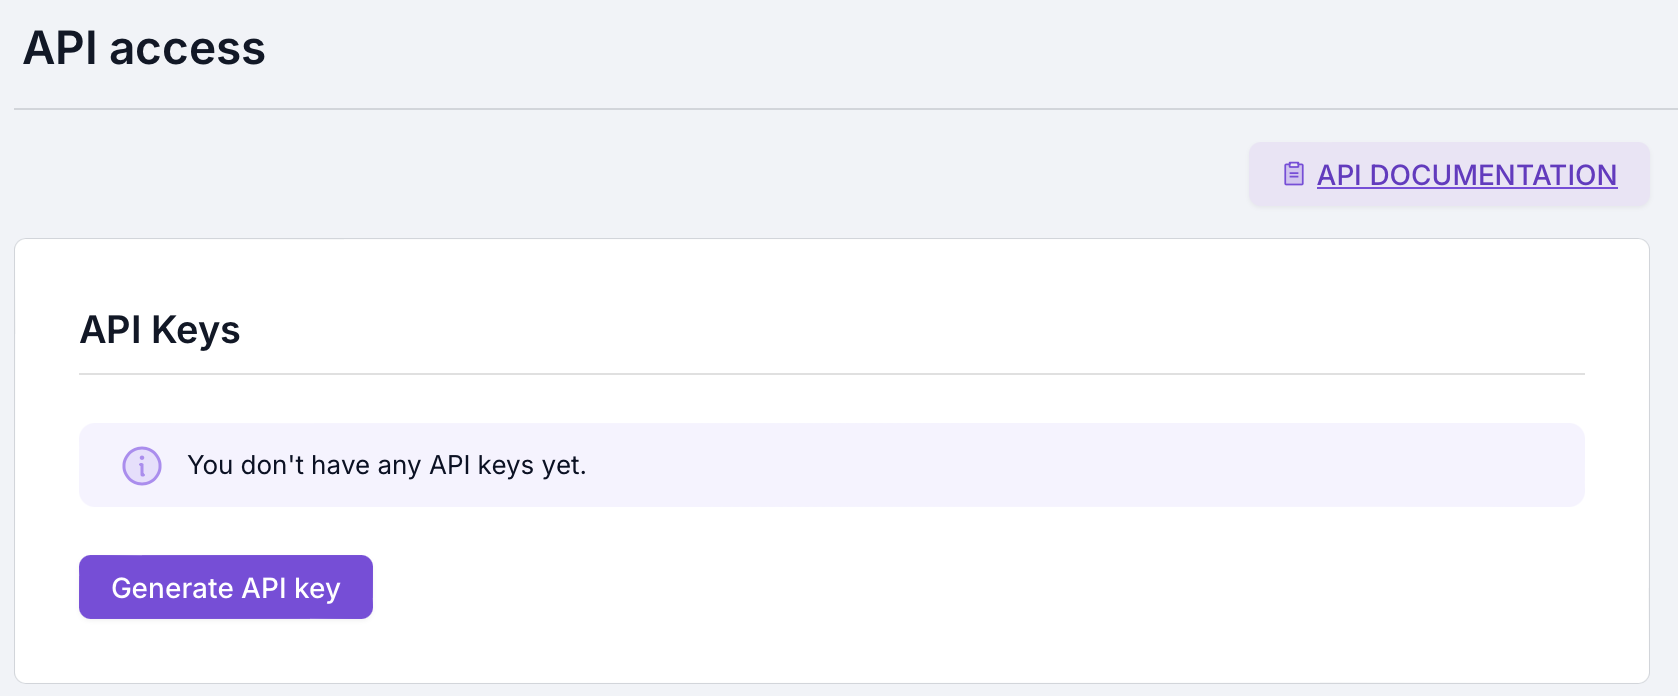Click the word 'access' in the page header
The image size is (1678, 696).
(x=187, y=48)
